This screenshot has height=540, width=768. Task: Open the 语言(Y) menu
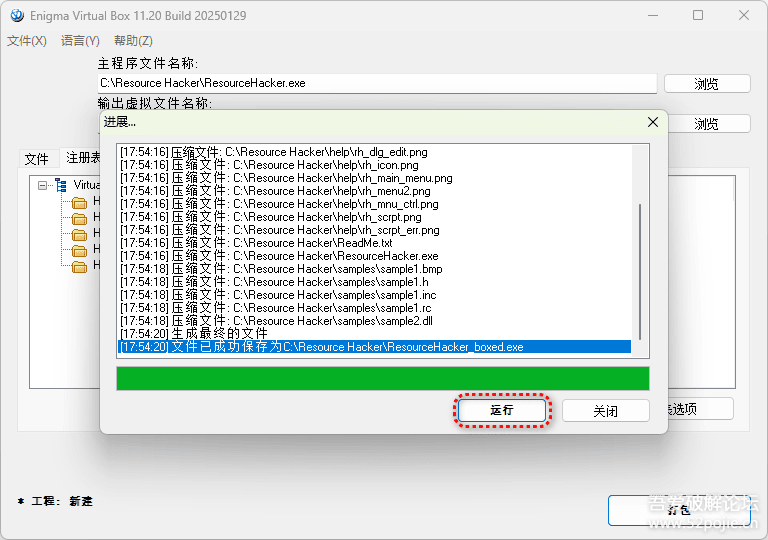pyautogui.click(x=80, y=41)
